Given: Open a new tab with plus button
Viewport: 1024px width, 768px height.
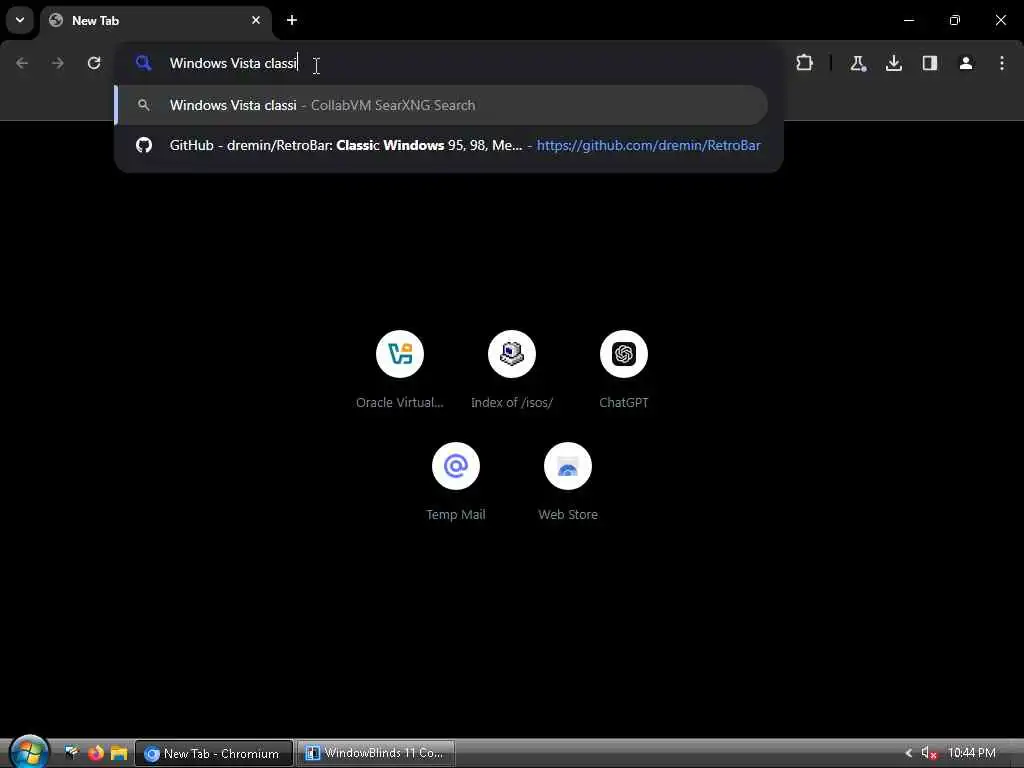Looking at the screenshot, I should (292, 20).
